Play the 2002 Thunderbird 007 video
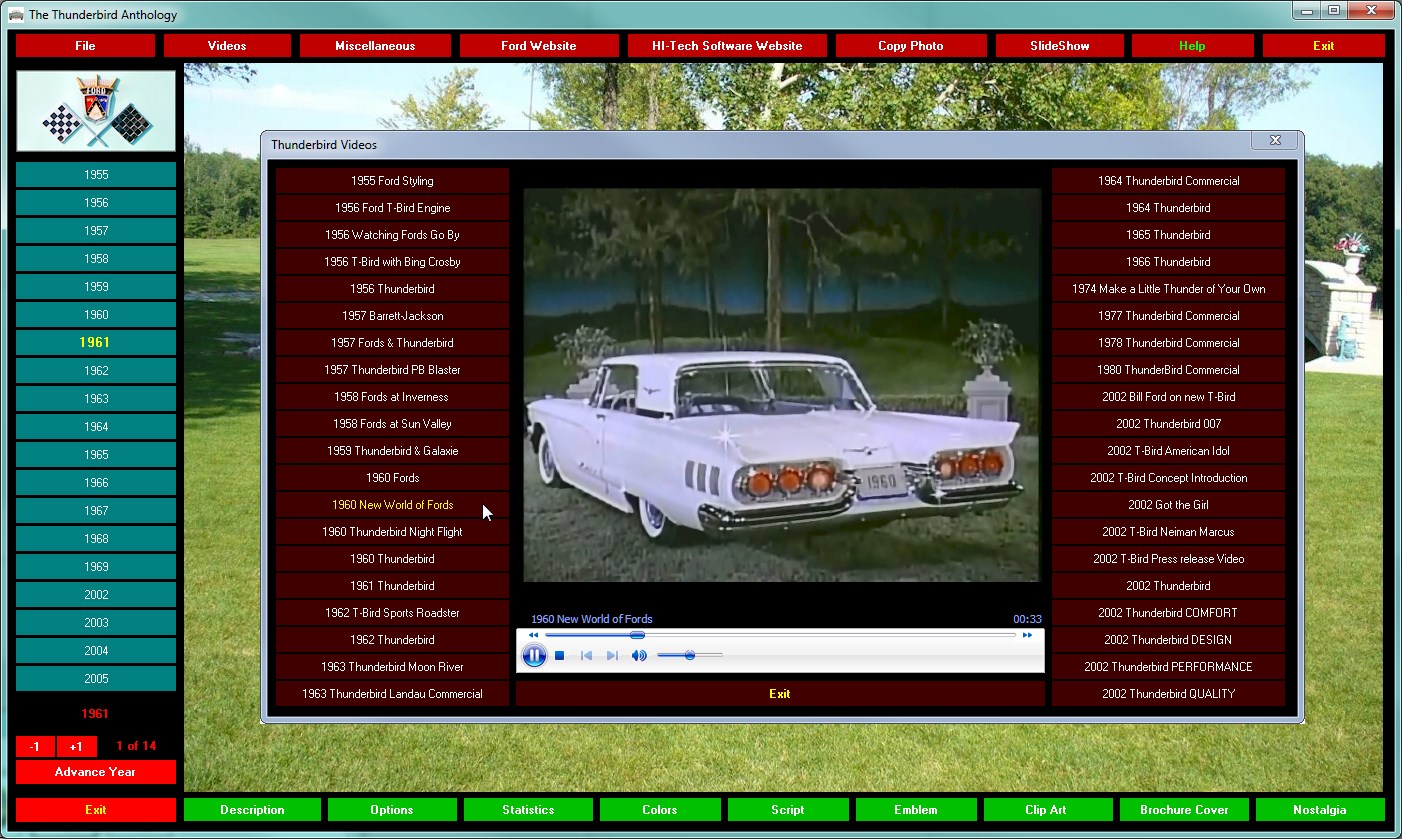Screen dimensions: 1402x839 (x=1168, y=424)
